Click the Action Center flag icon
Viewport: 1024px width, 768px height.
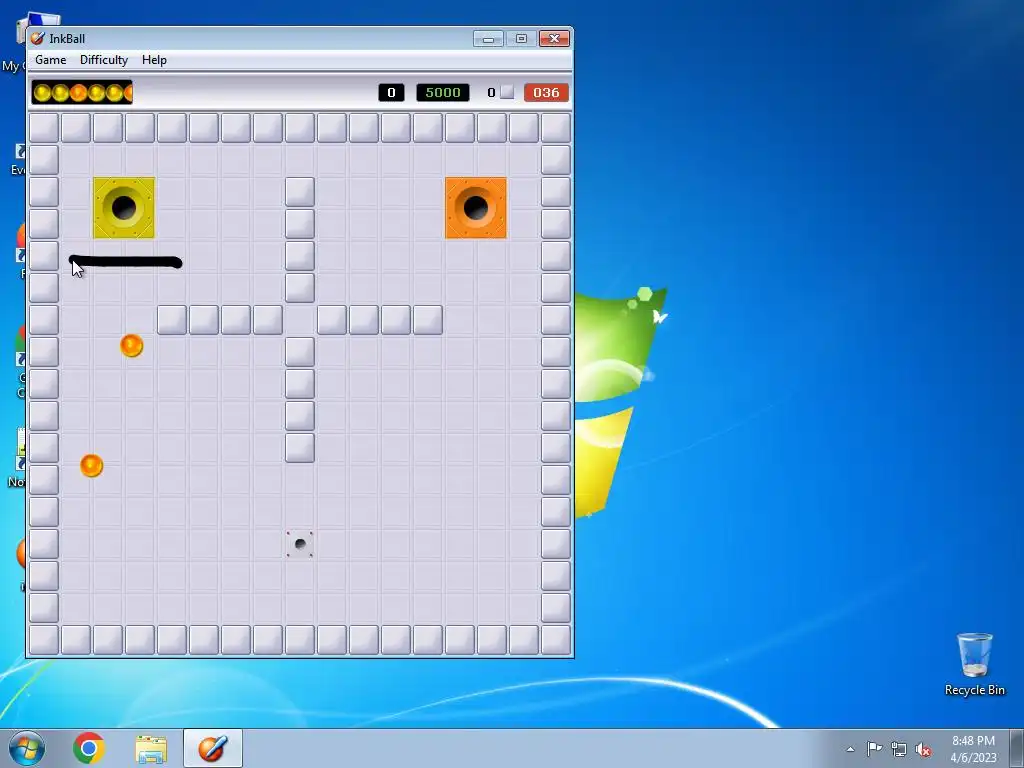tap(874, 749)
